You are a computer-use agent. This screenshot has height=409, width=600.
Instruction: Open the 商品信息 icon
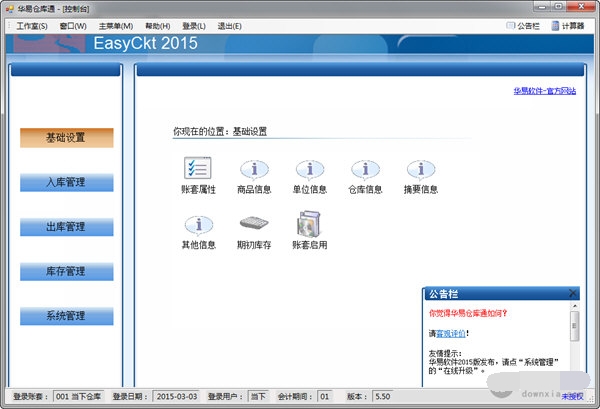[254, 171]
